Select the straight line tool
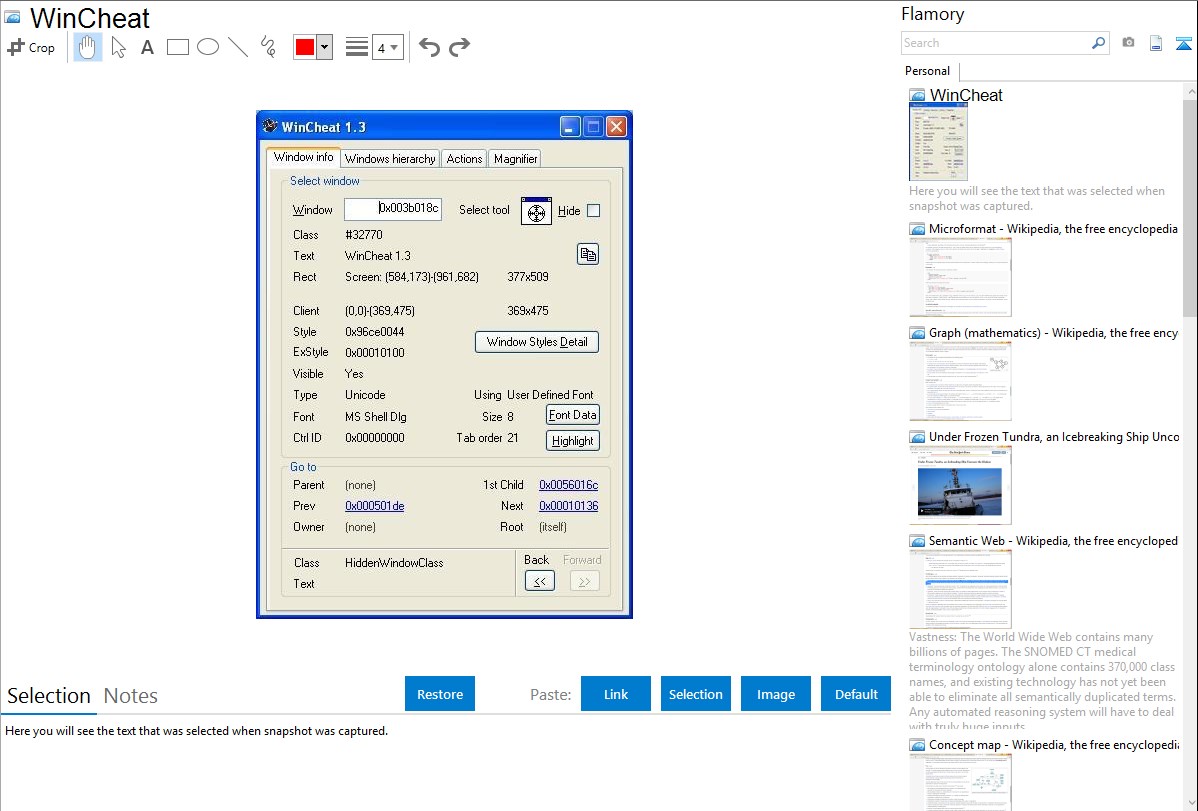 click(x=238, y=47)
